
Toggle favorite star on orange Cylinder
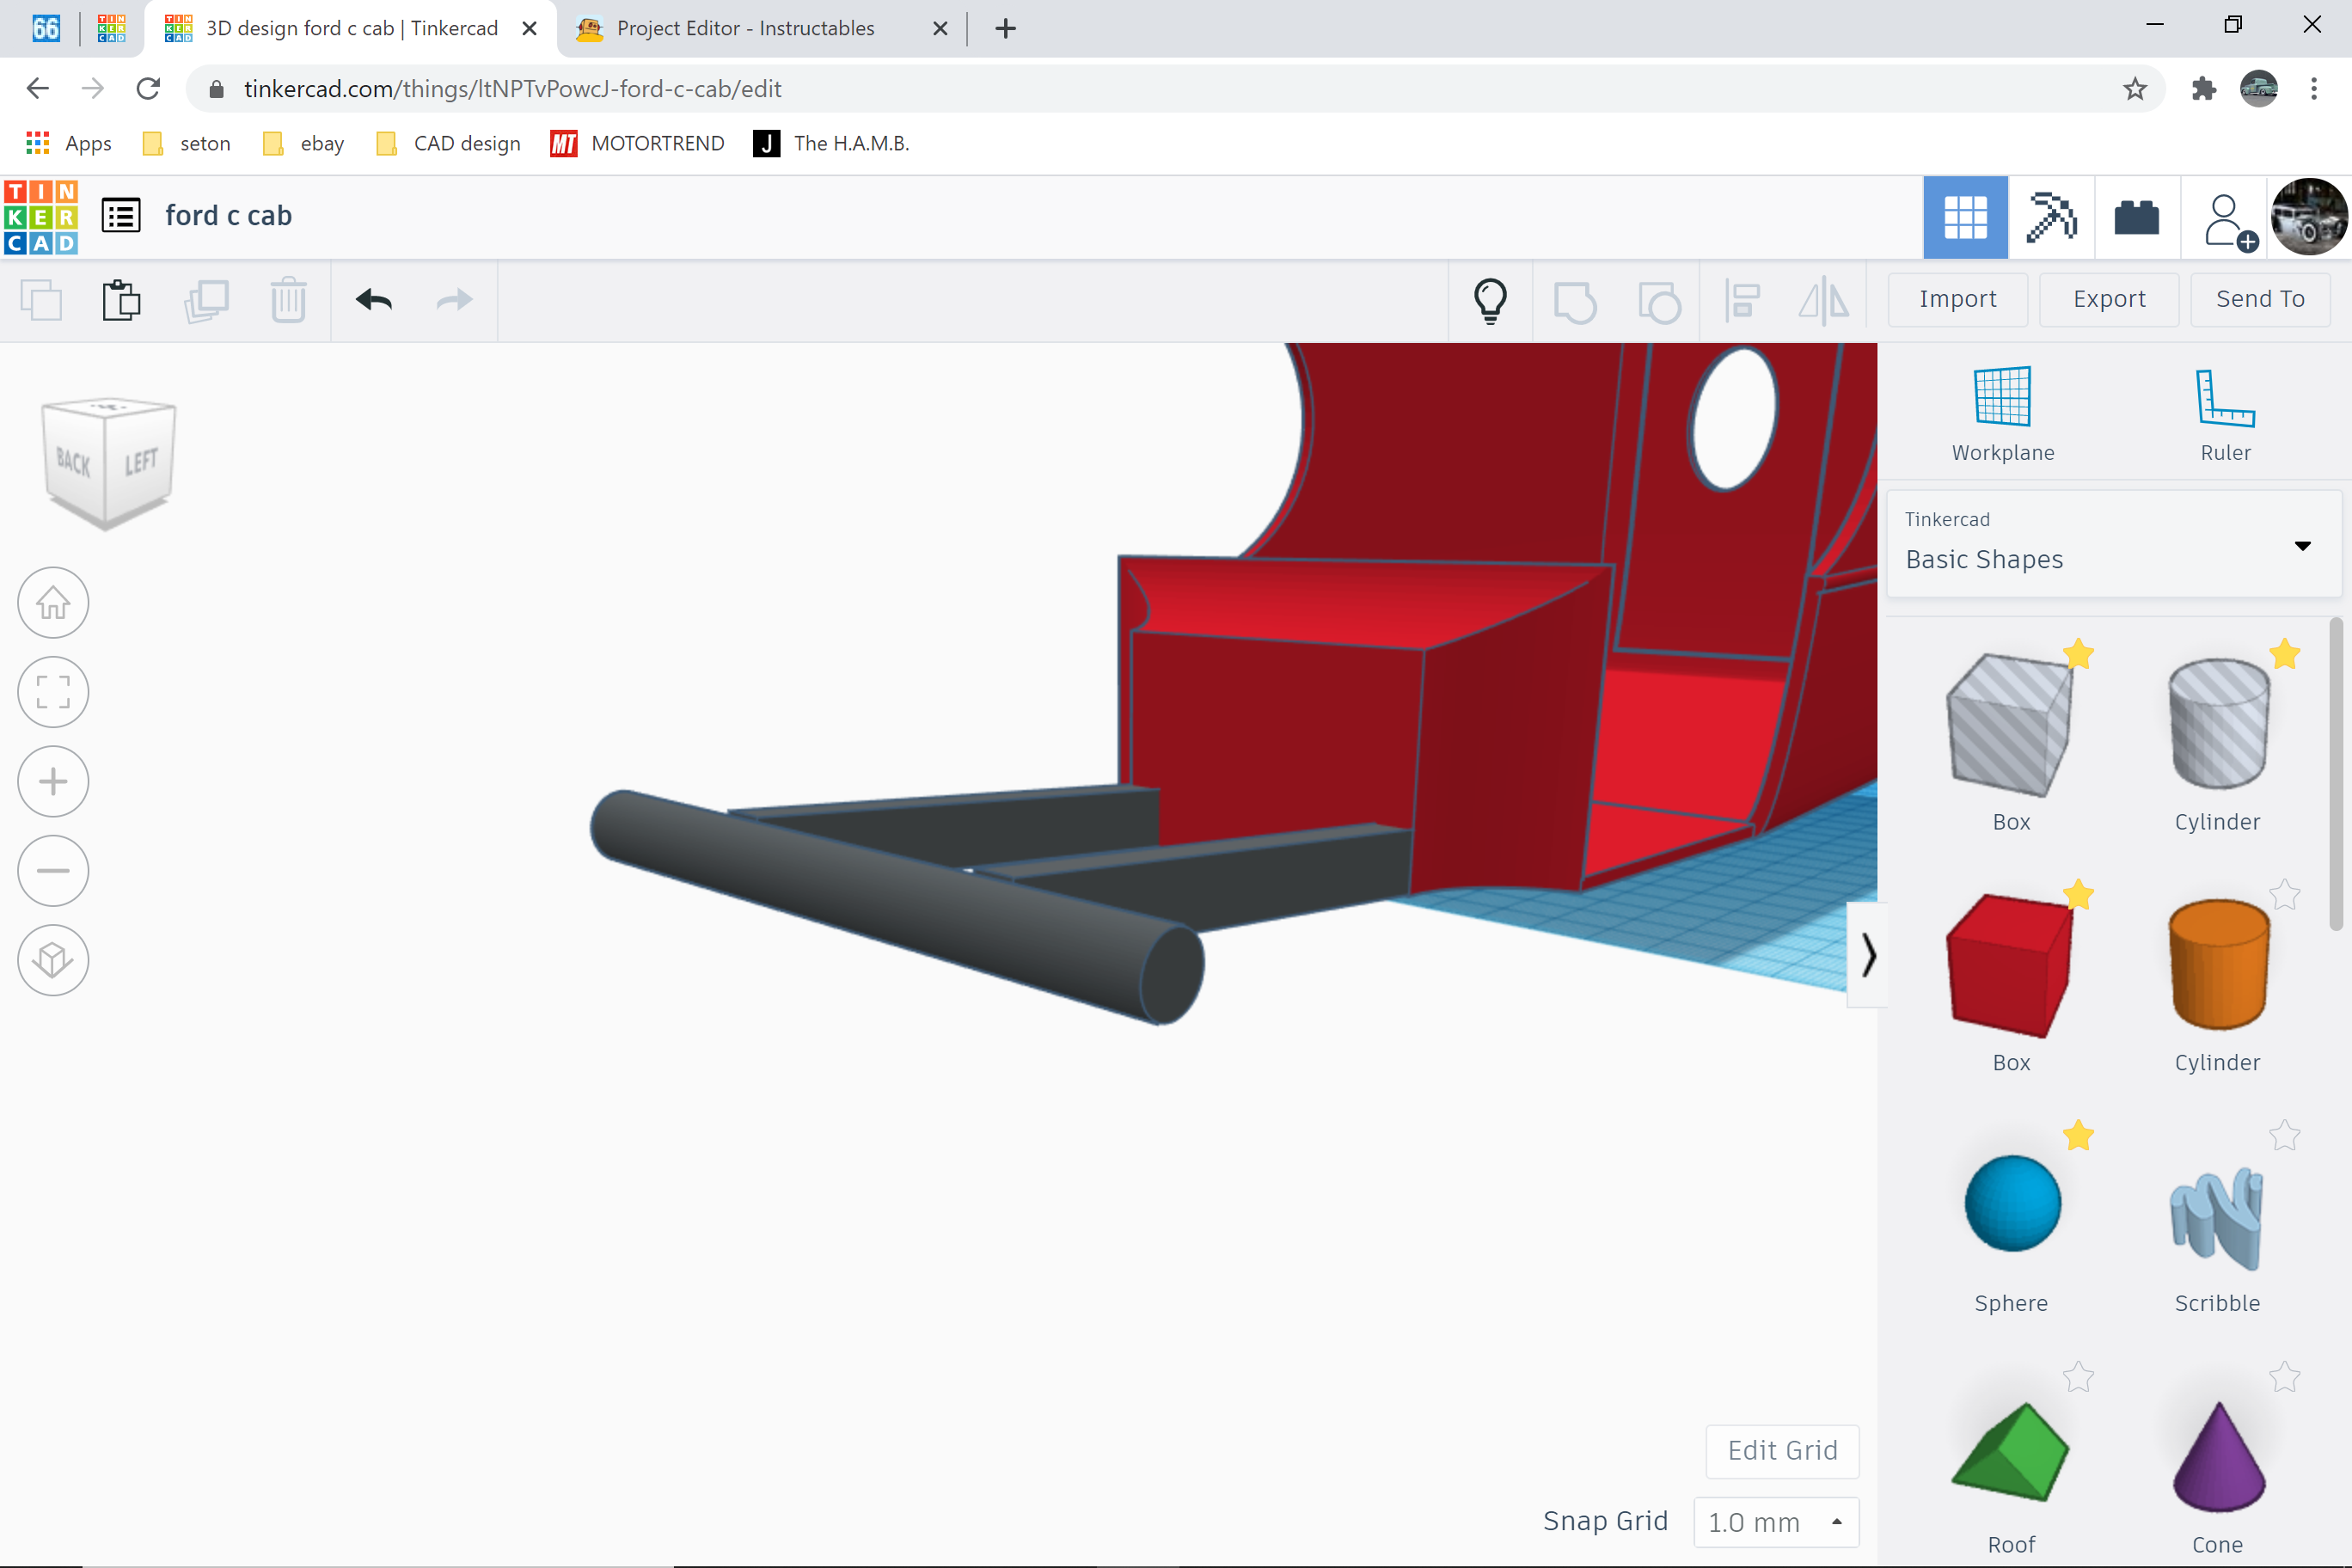(x=2285, y=895)
